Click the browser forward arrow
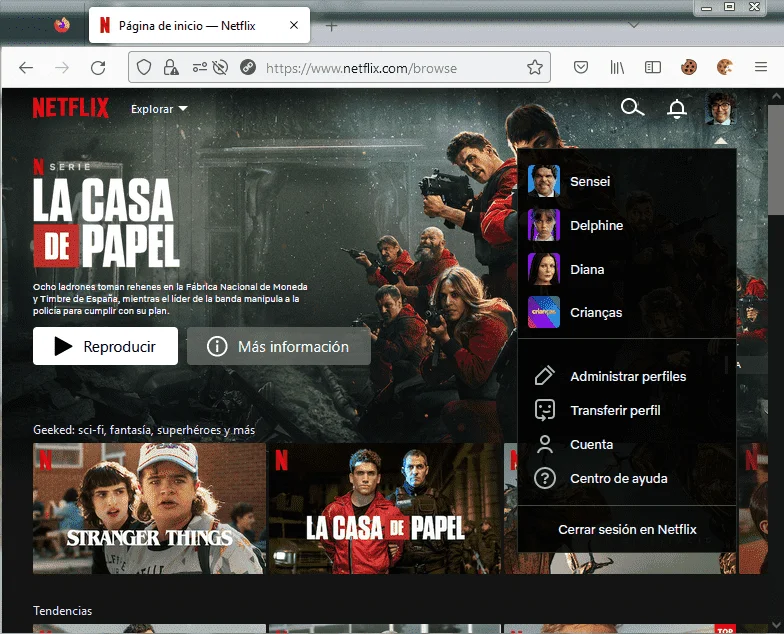This screenshot has height=634, width=784. (62, 68)
